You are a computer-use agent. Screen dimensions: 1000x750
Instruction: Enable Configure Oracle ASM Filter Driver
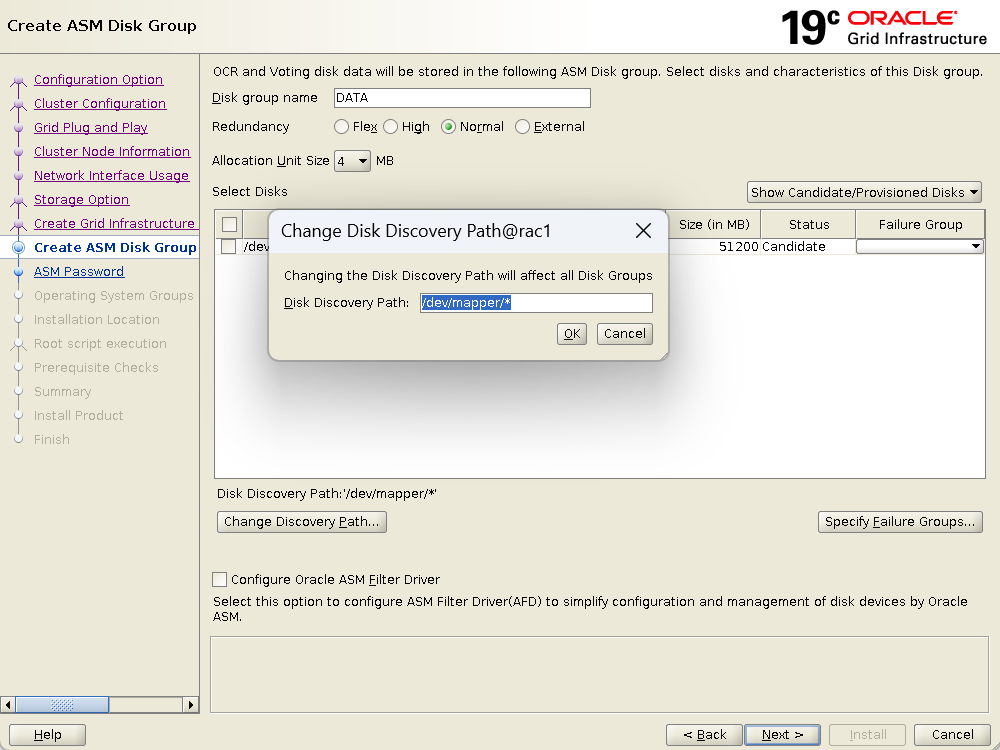(x=220, y=579)
